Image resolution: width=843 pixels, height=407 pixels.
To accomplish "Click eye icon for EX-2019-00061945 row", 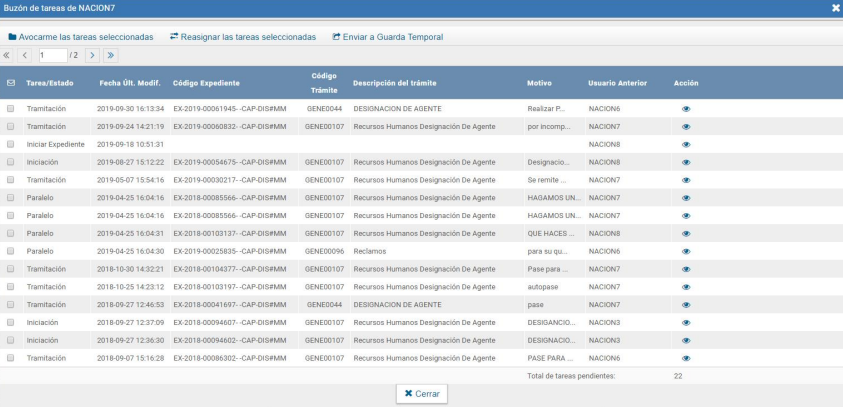I will coord(686,108).
